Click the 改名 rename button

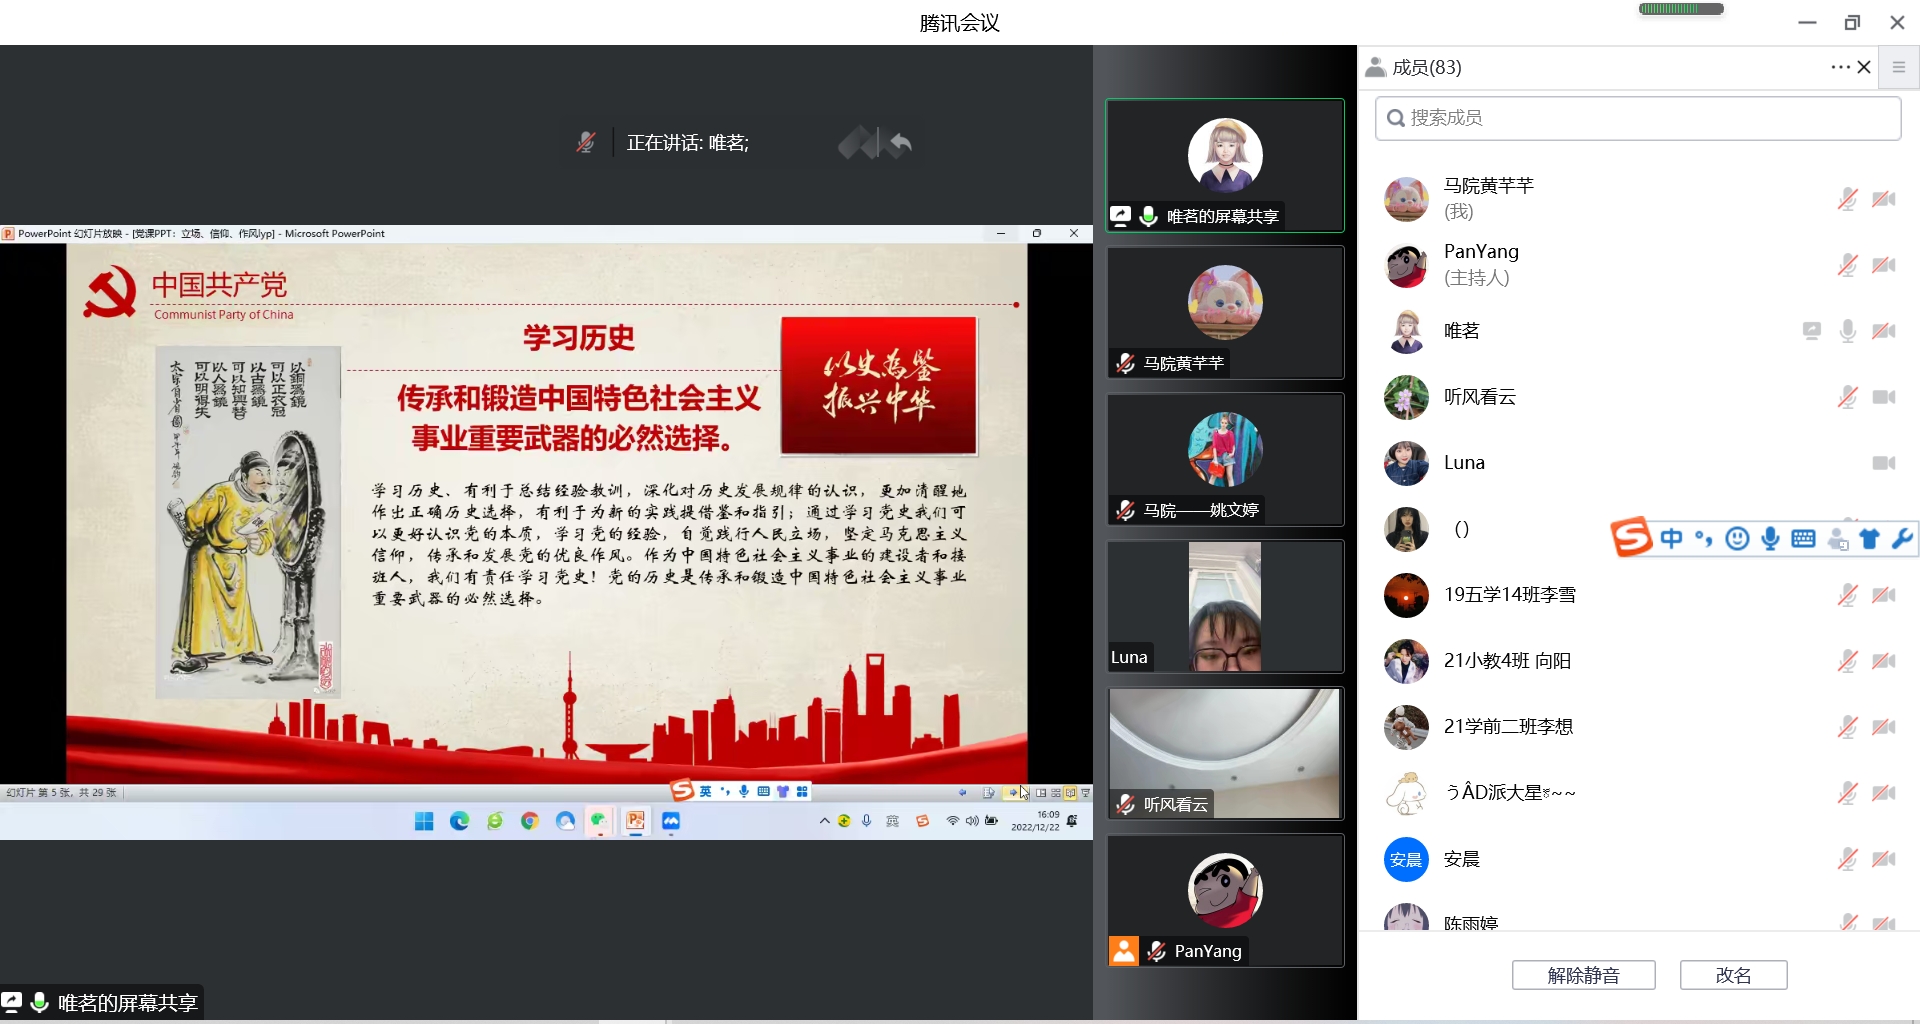click(1733, 975)
